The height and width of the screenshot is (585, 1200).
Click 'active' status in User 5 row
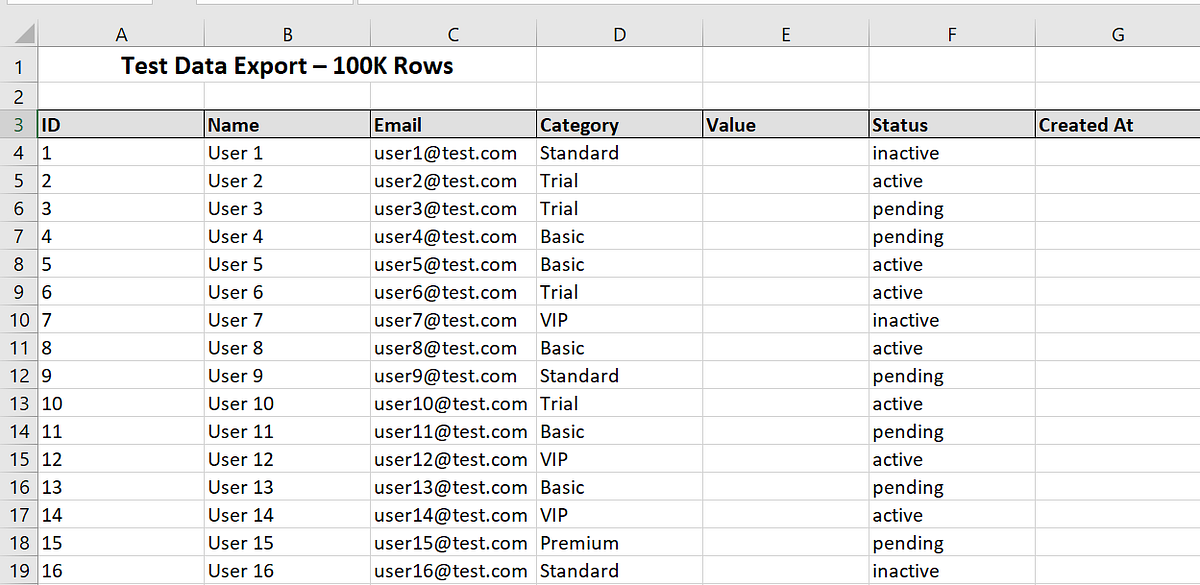click(x=952, y=265)
